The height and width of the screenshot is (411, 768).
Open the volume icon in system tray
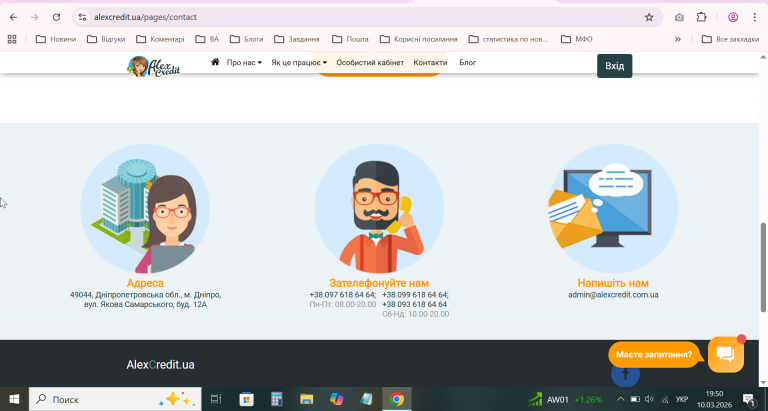649,399
